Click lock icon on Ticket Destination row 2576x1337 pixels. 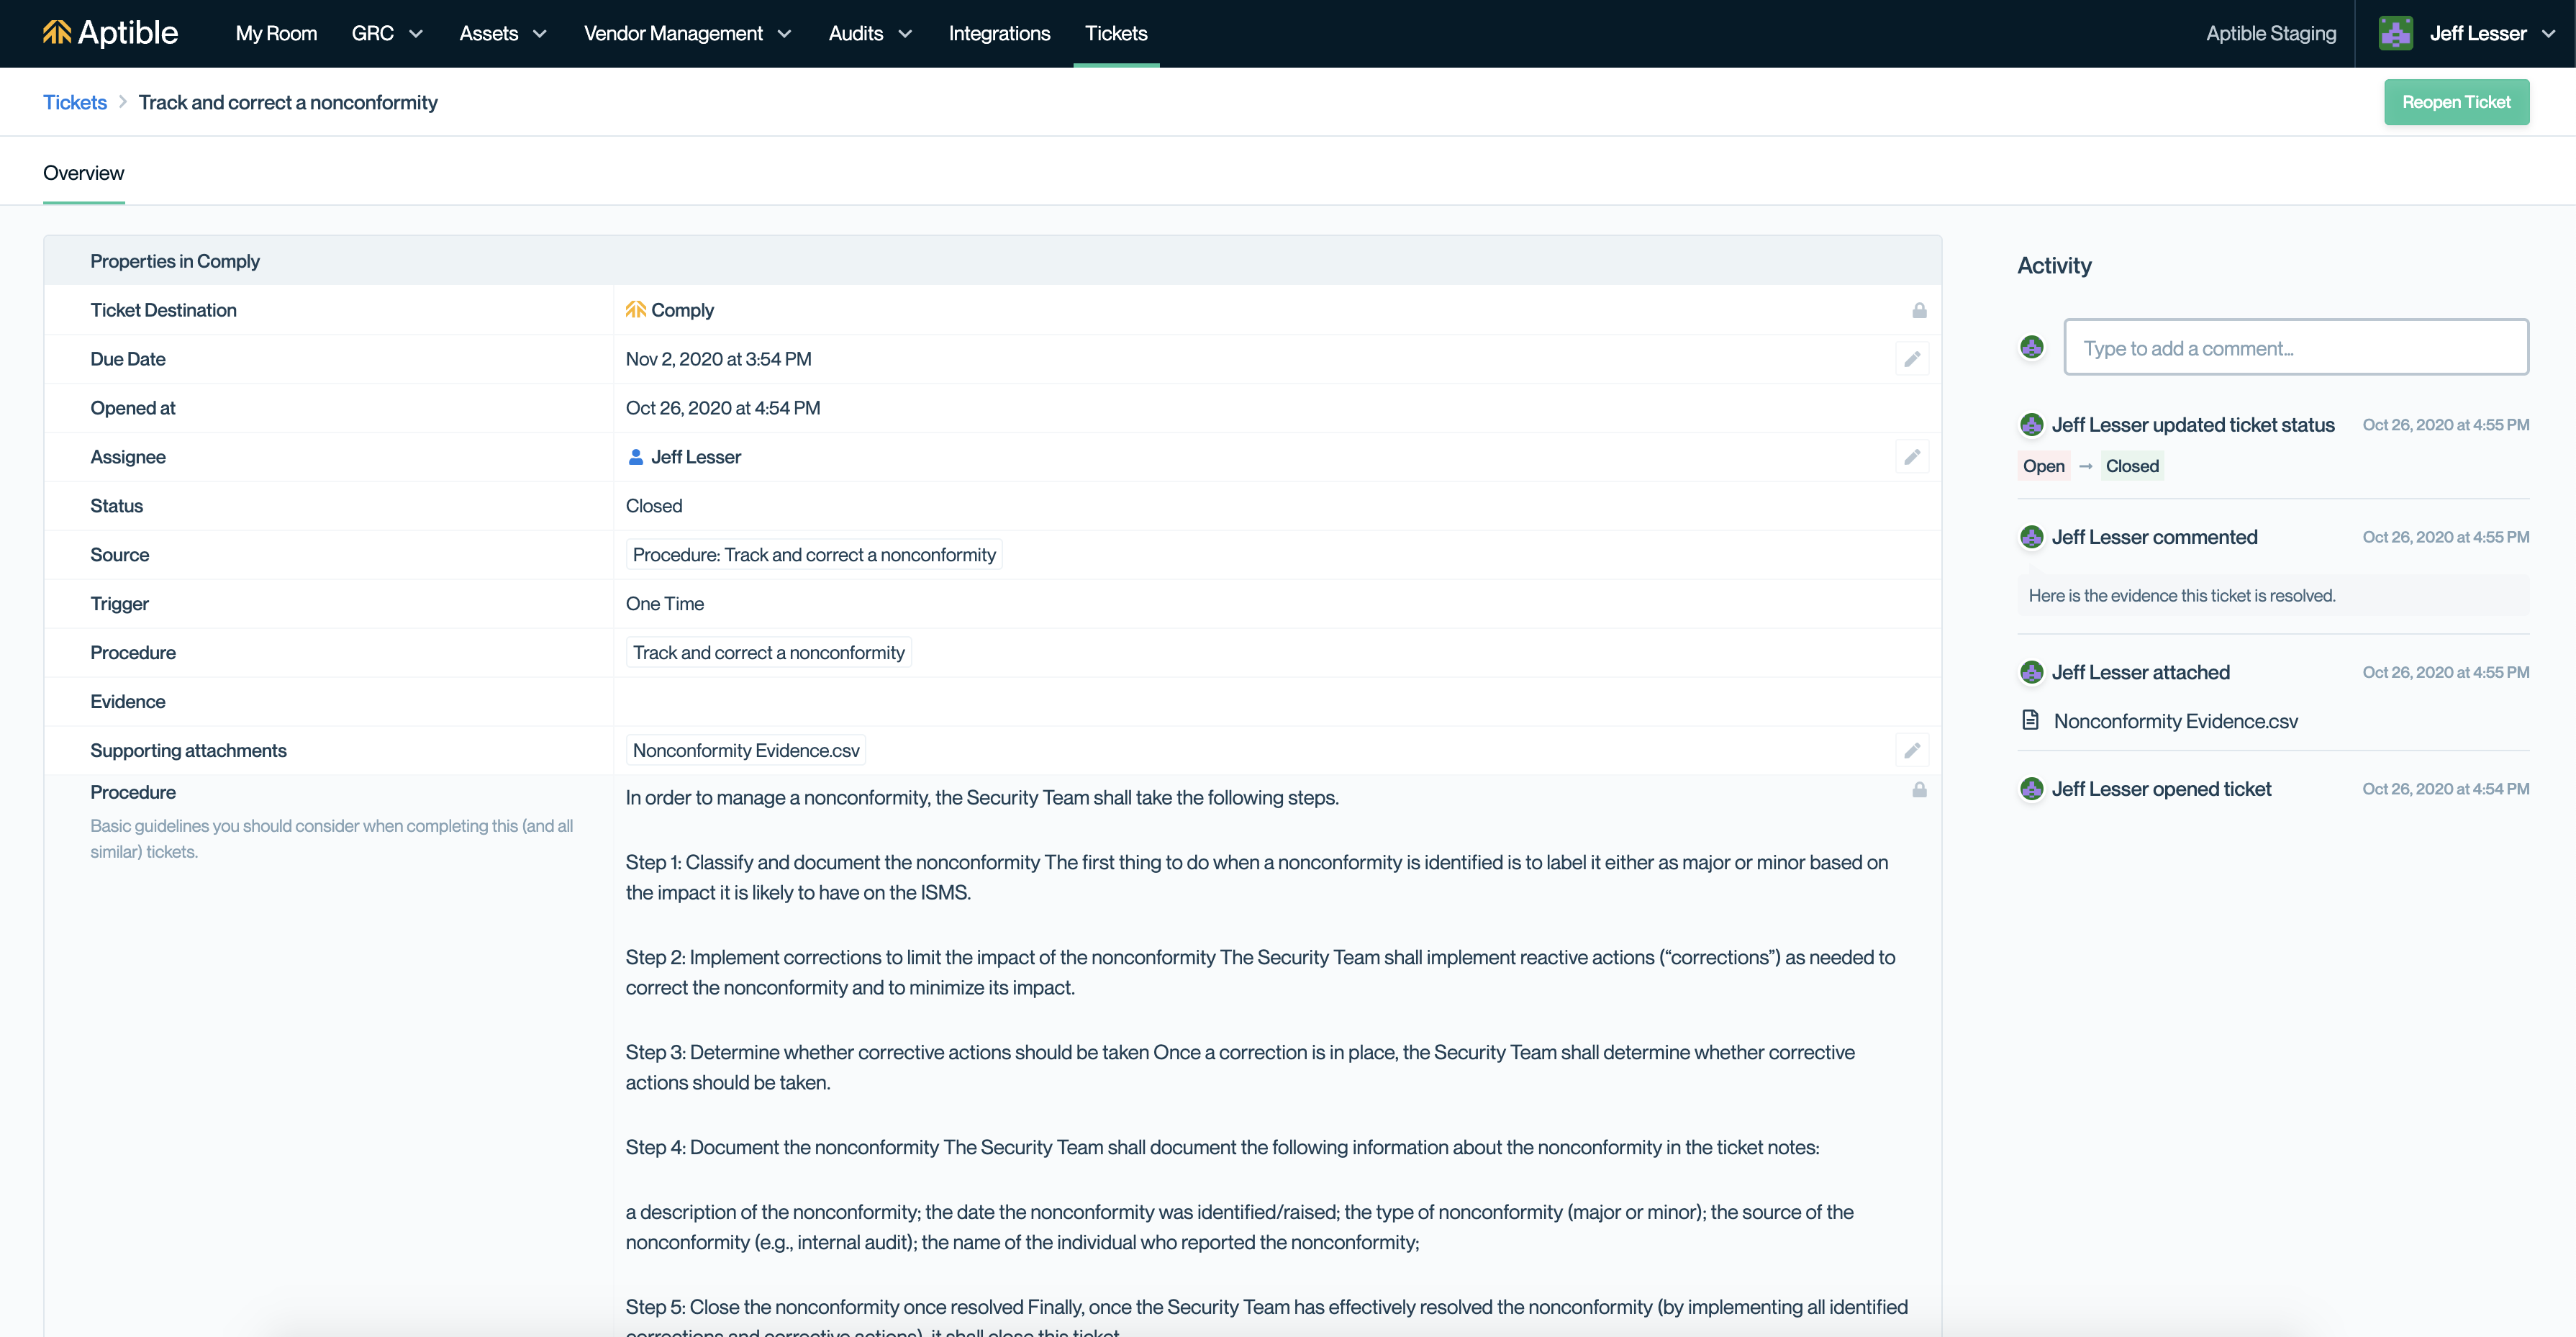[1918, 311]
